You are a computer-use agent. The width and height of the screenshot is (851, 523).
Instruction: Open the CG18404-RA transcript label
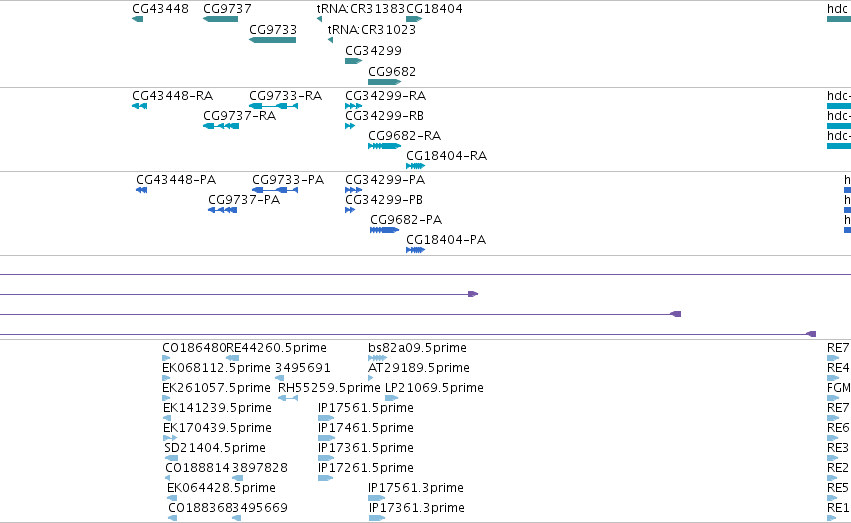click(446, 156)
